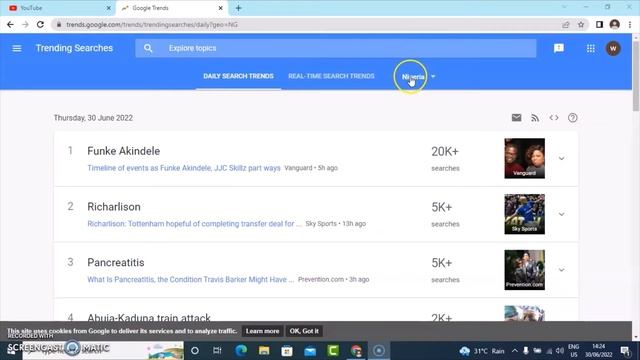Open the Google account avatar W
The image size is (640, 360).
(x=613, y=49)
